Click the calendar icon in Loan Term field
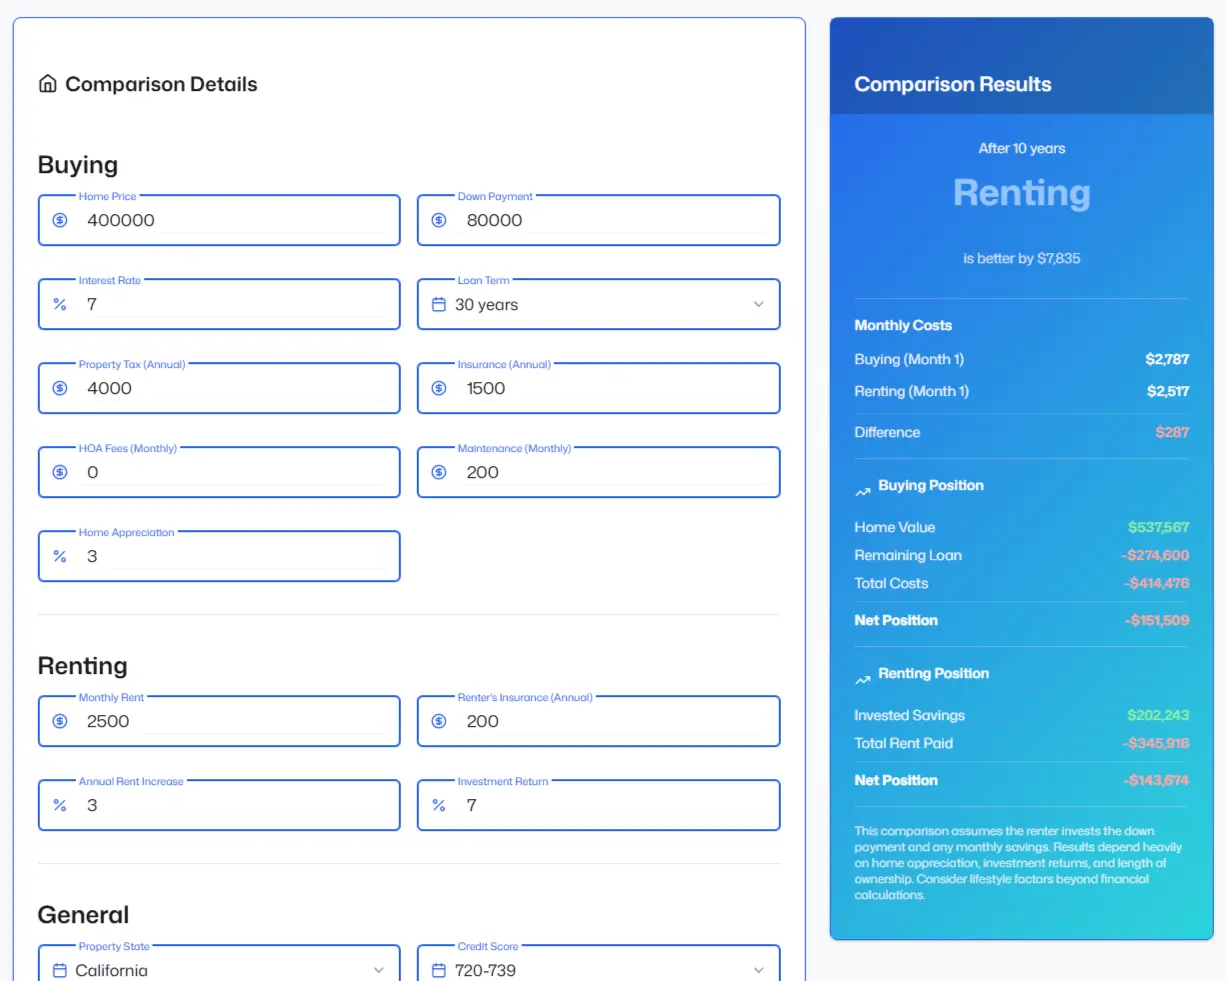 tap(438, 304)
